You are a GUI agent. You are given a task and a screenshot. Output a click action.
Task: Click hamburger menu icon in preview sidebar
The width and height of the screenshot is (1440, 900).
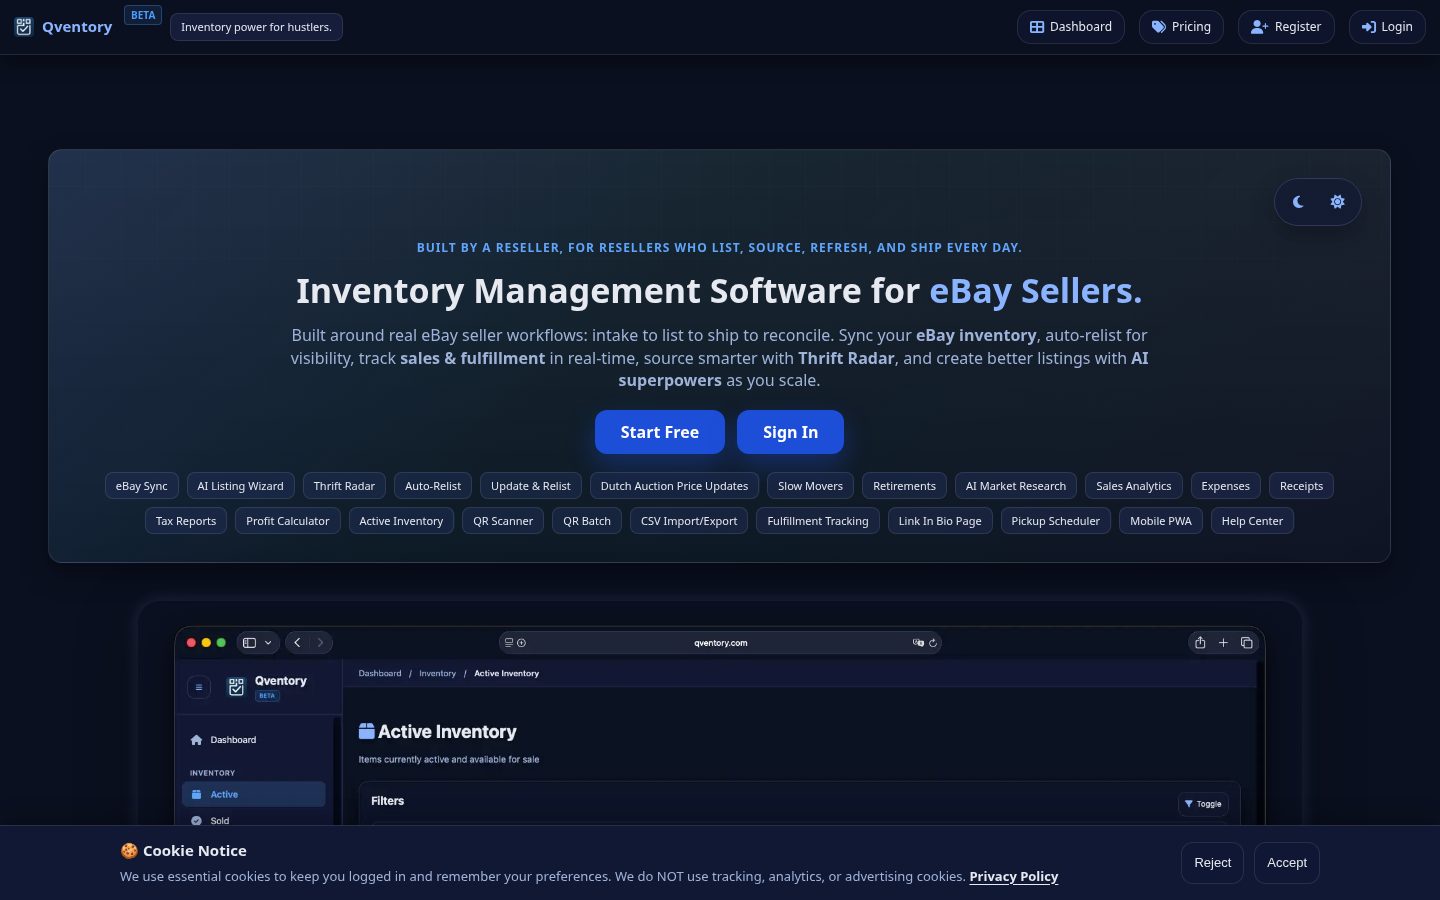(199, 687)
